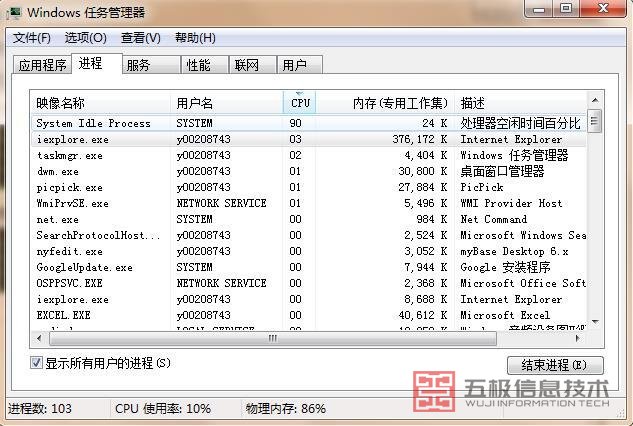
Task: Minimize the Task Manager window
Action: pos(540,10)
